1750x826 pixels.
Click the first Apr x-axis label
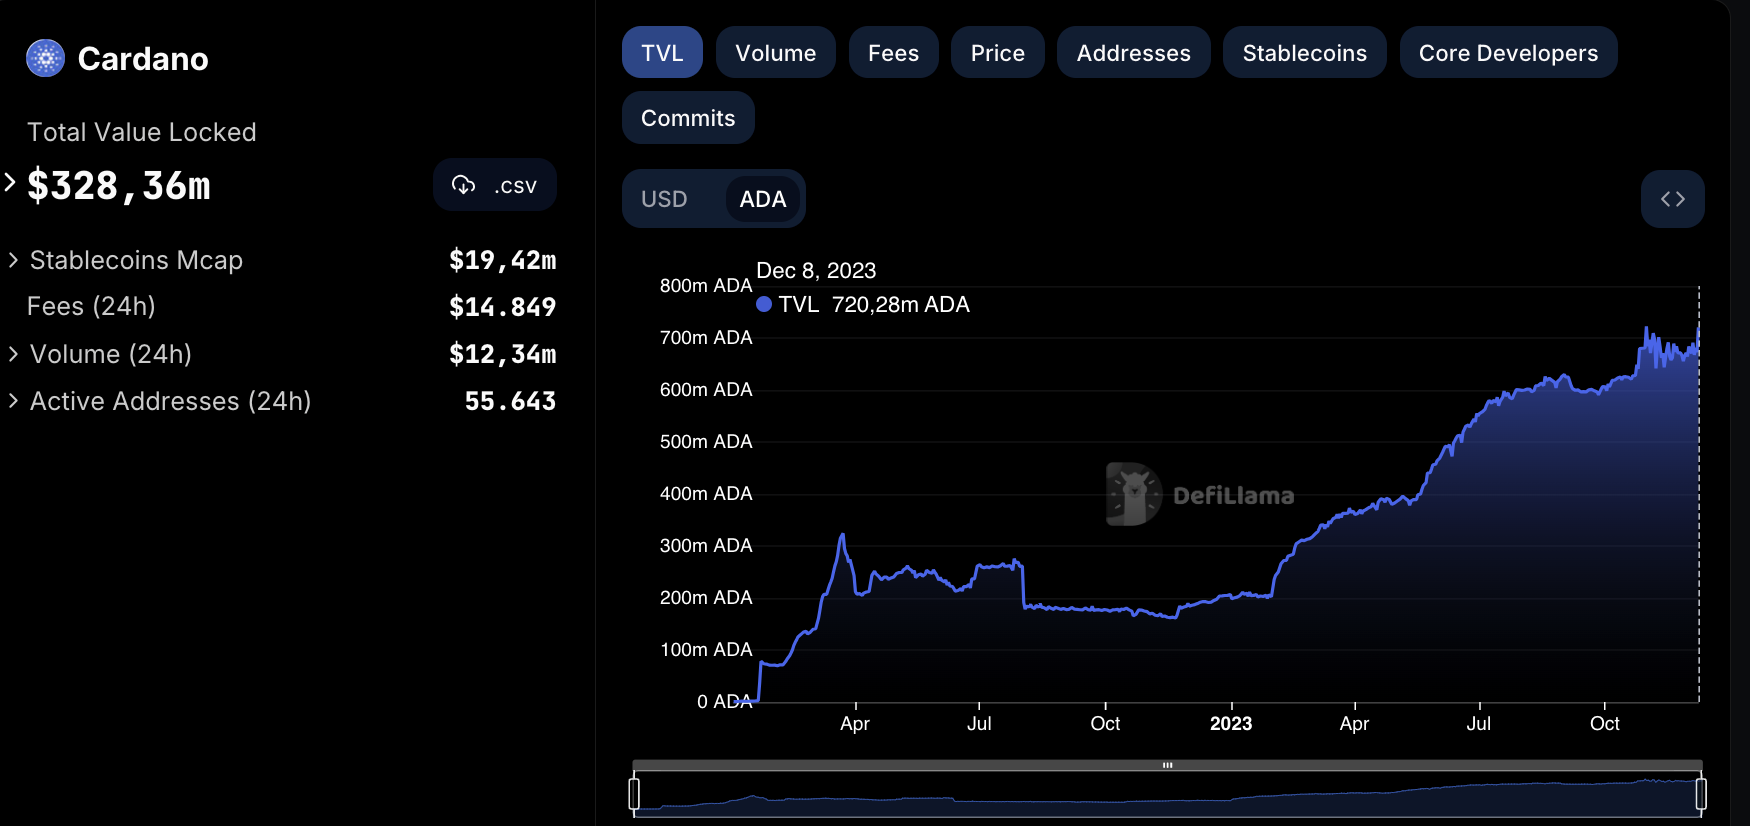point(855,724)
